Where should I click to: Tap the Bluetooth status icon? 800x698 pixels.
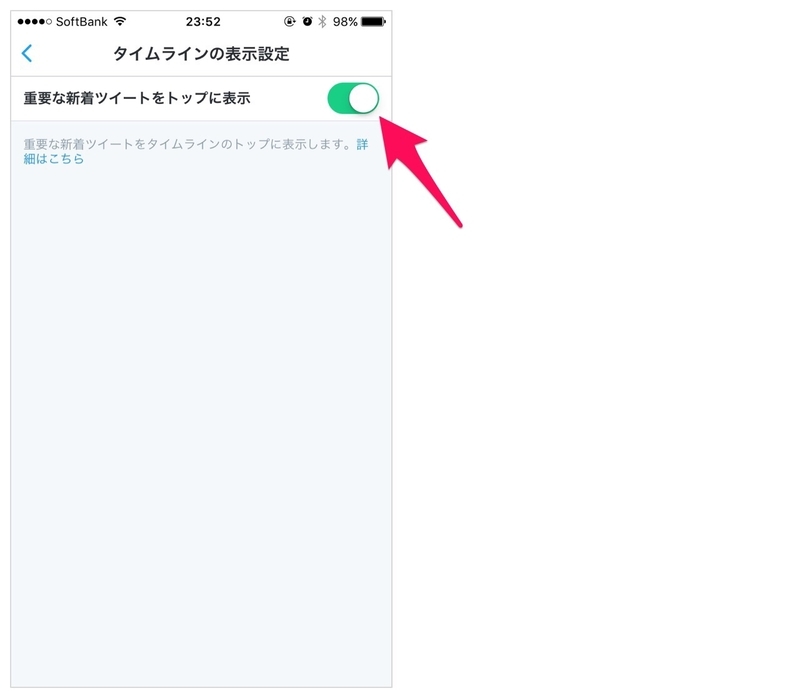[322, 21]
